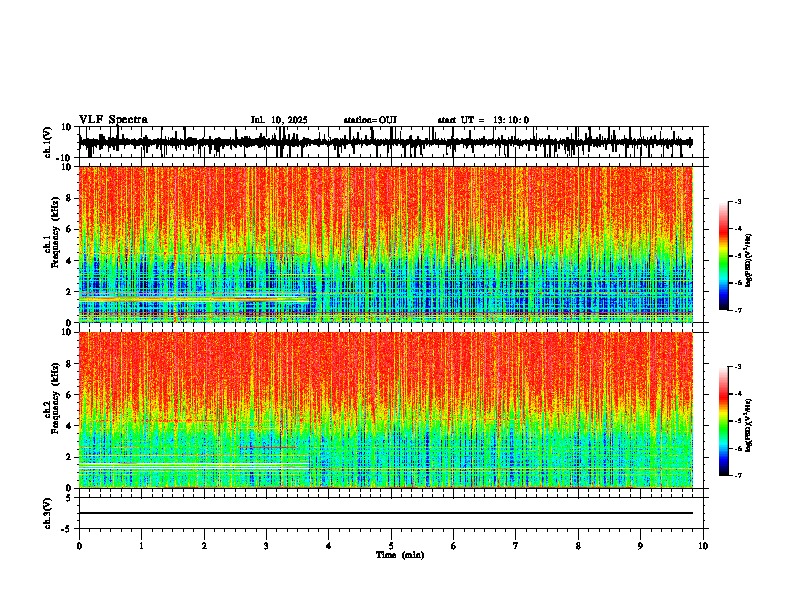Click the "start UT = 13:10:0" header text
This screenshot has height=612, width=792.
[483, 120]
